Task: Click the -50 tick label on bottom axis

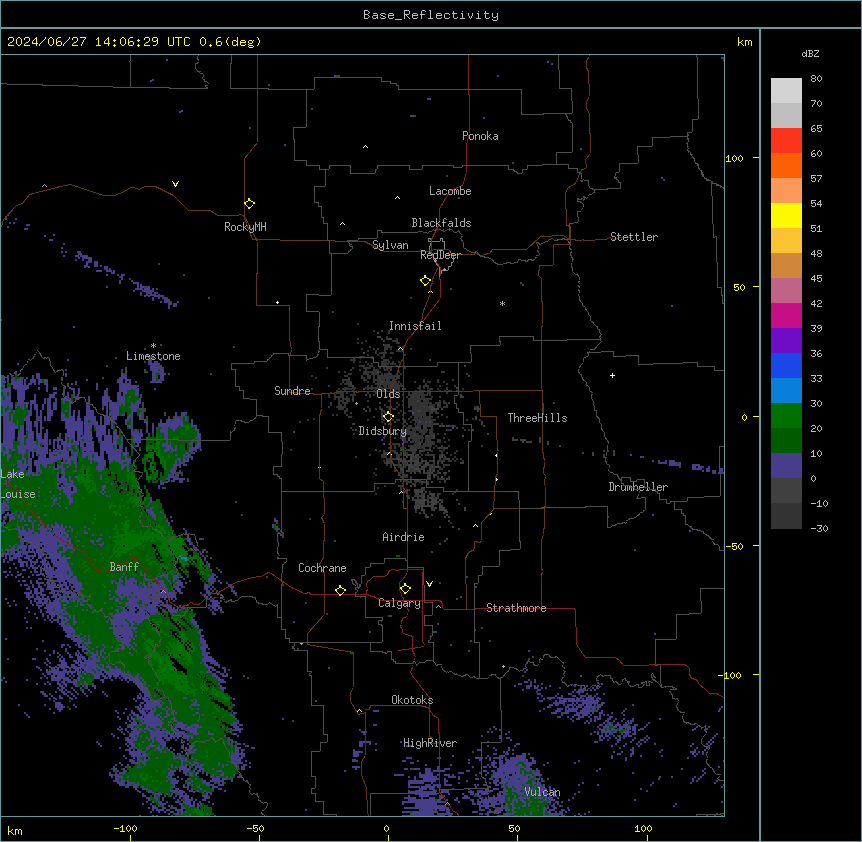Action: tap(255, 828)
